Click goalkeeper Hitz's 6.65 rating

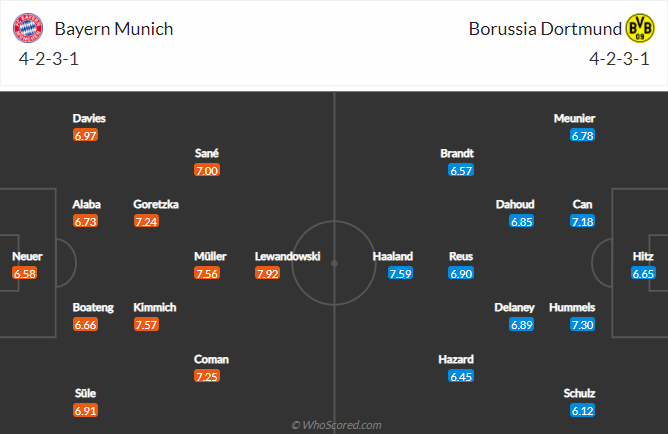pos(643,272)
